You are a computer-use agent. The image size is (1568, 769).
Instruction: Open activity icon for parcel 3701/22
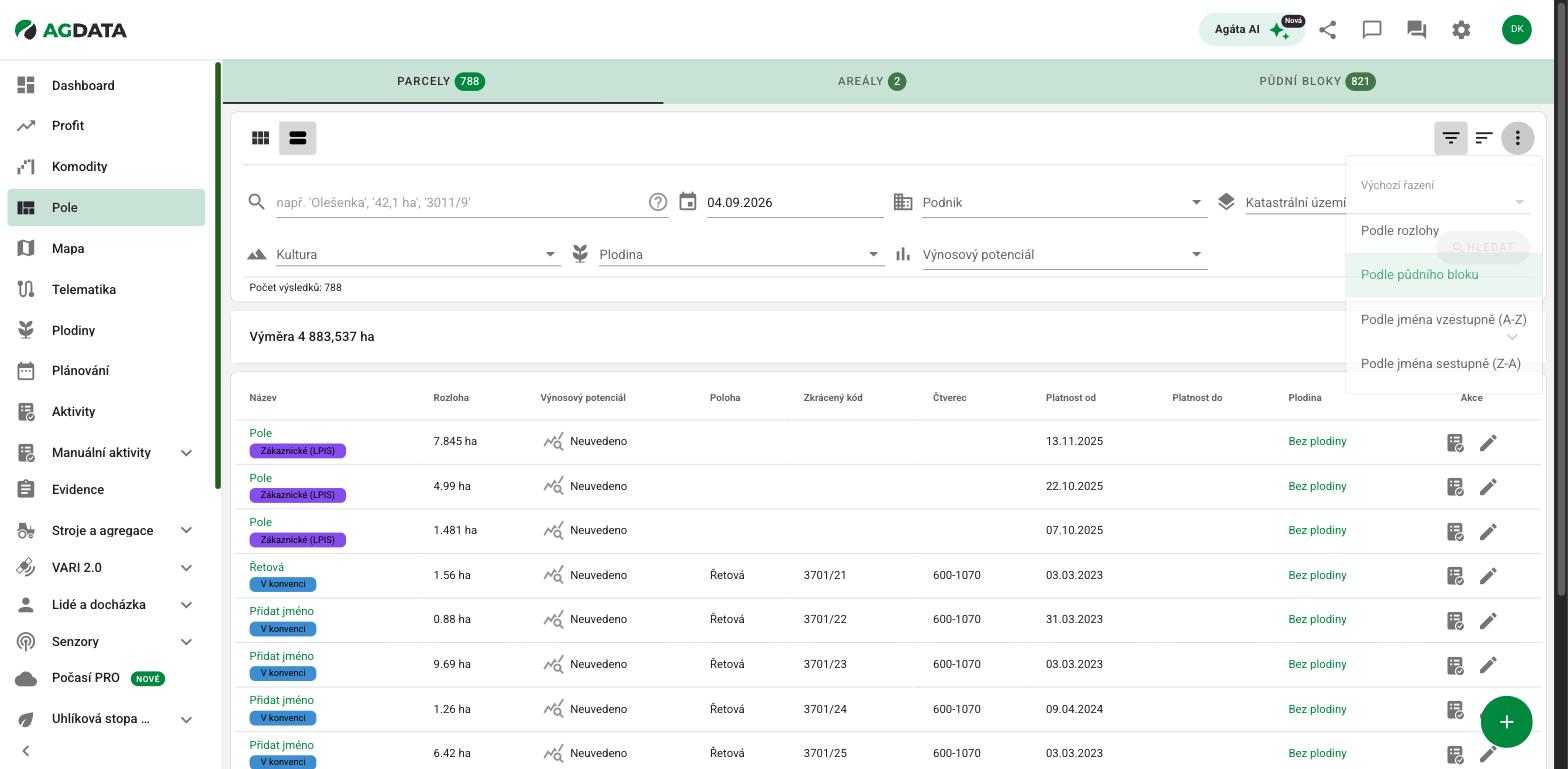(x=1456, y=620)
